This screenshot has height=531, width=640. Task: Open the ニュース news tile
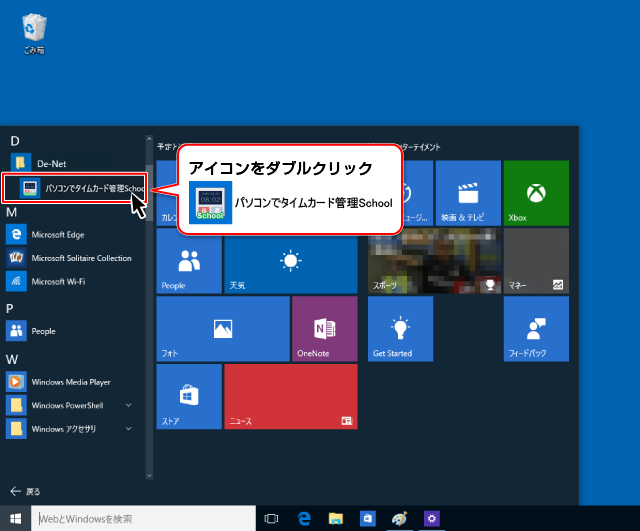pyautogui.click(x=291, y=396)
